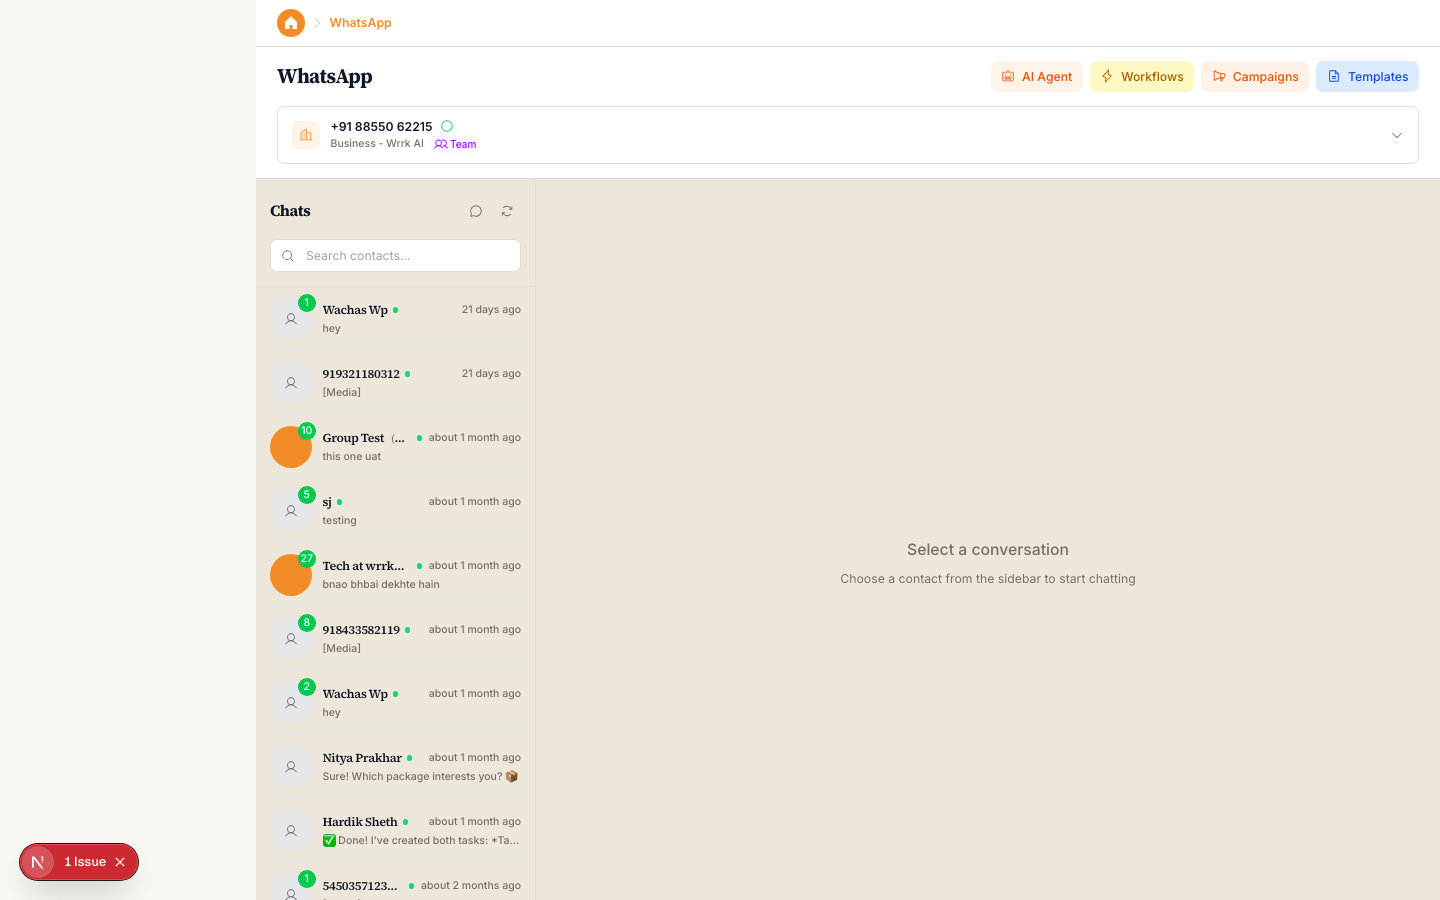Click the Group Test orange avatar
Viewport: 1440px width, 900px height.
pos(290,448)
